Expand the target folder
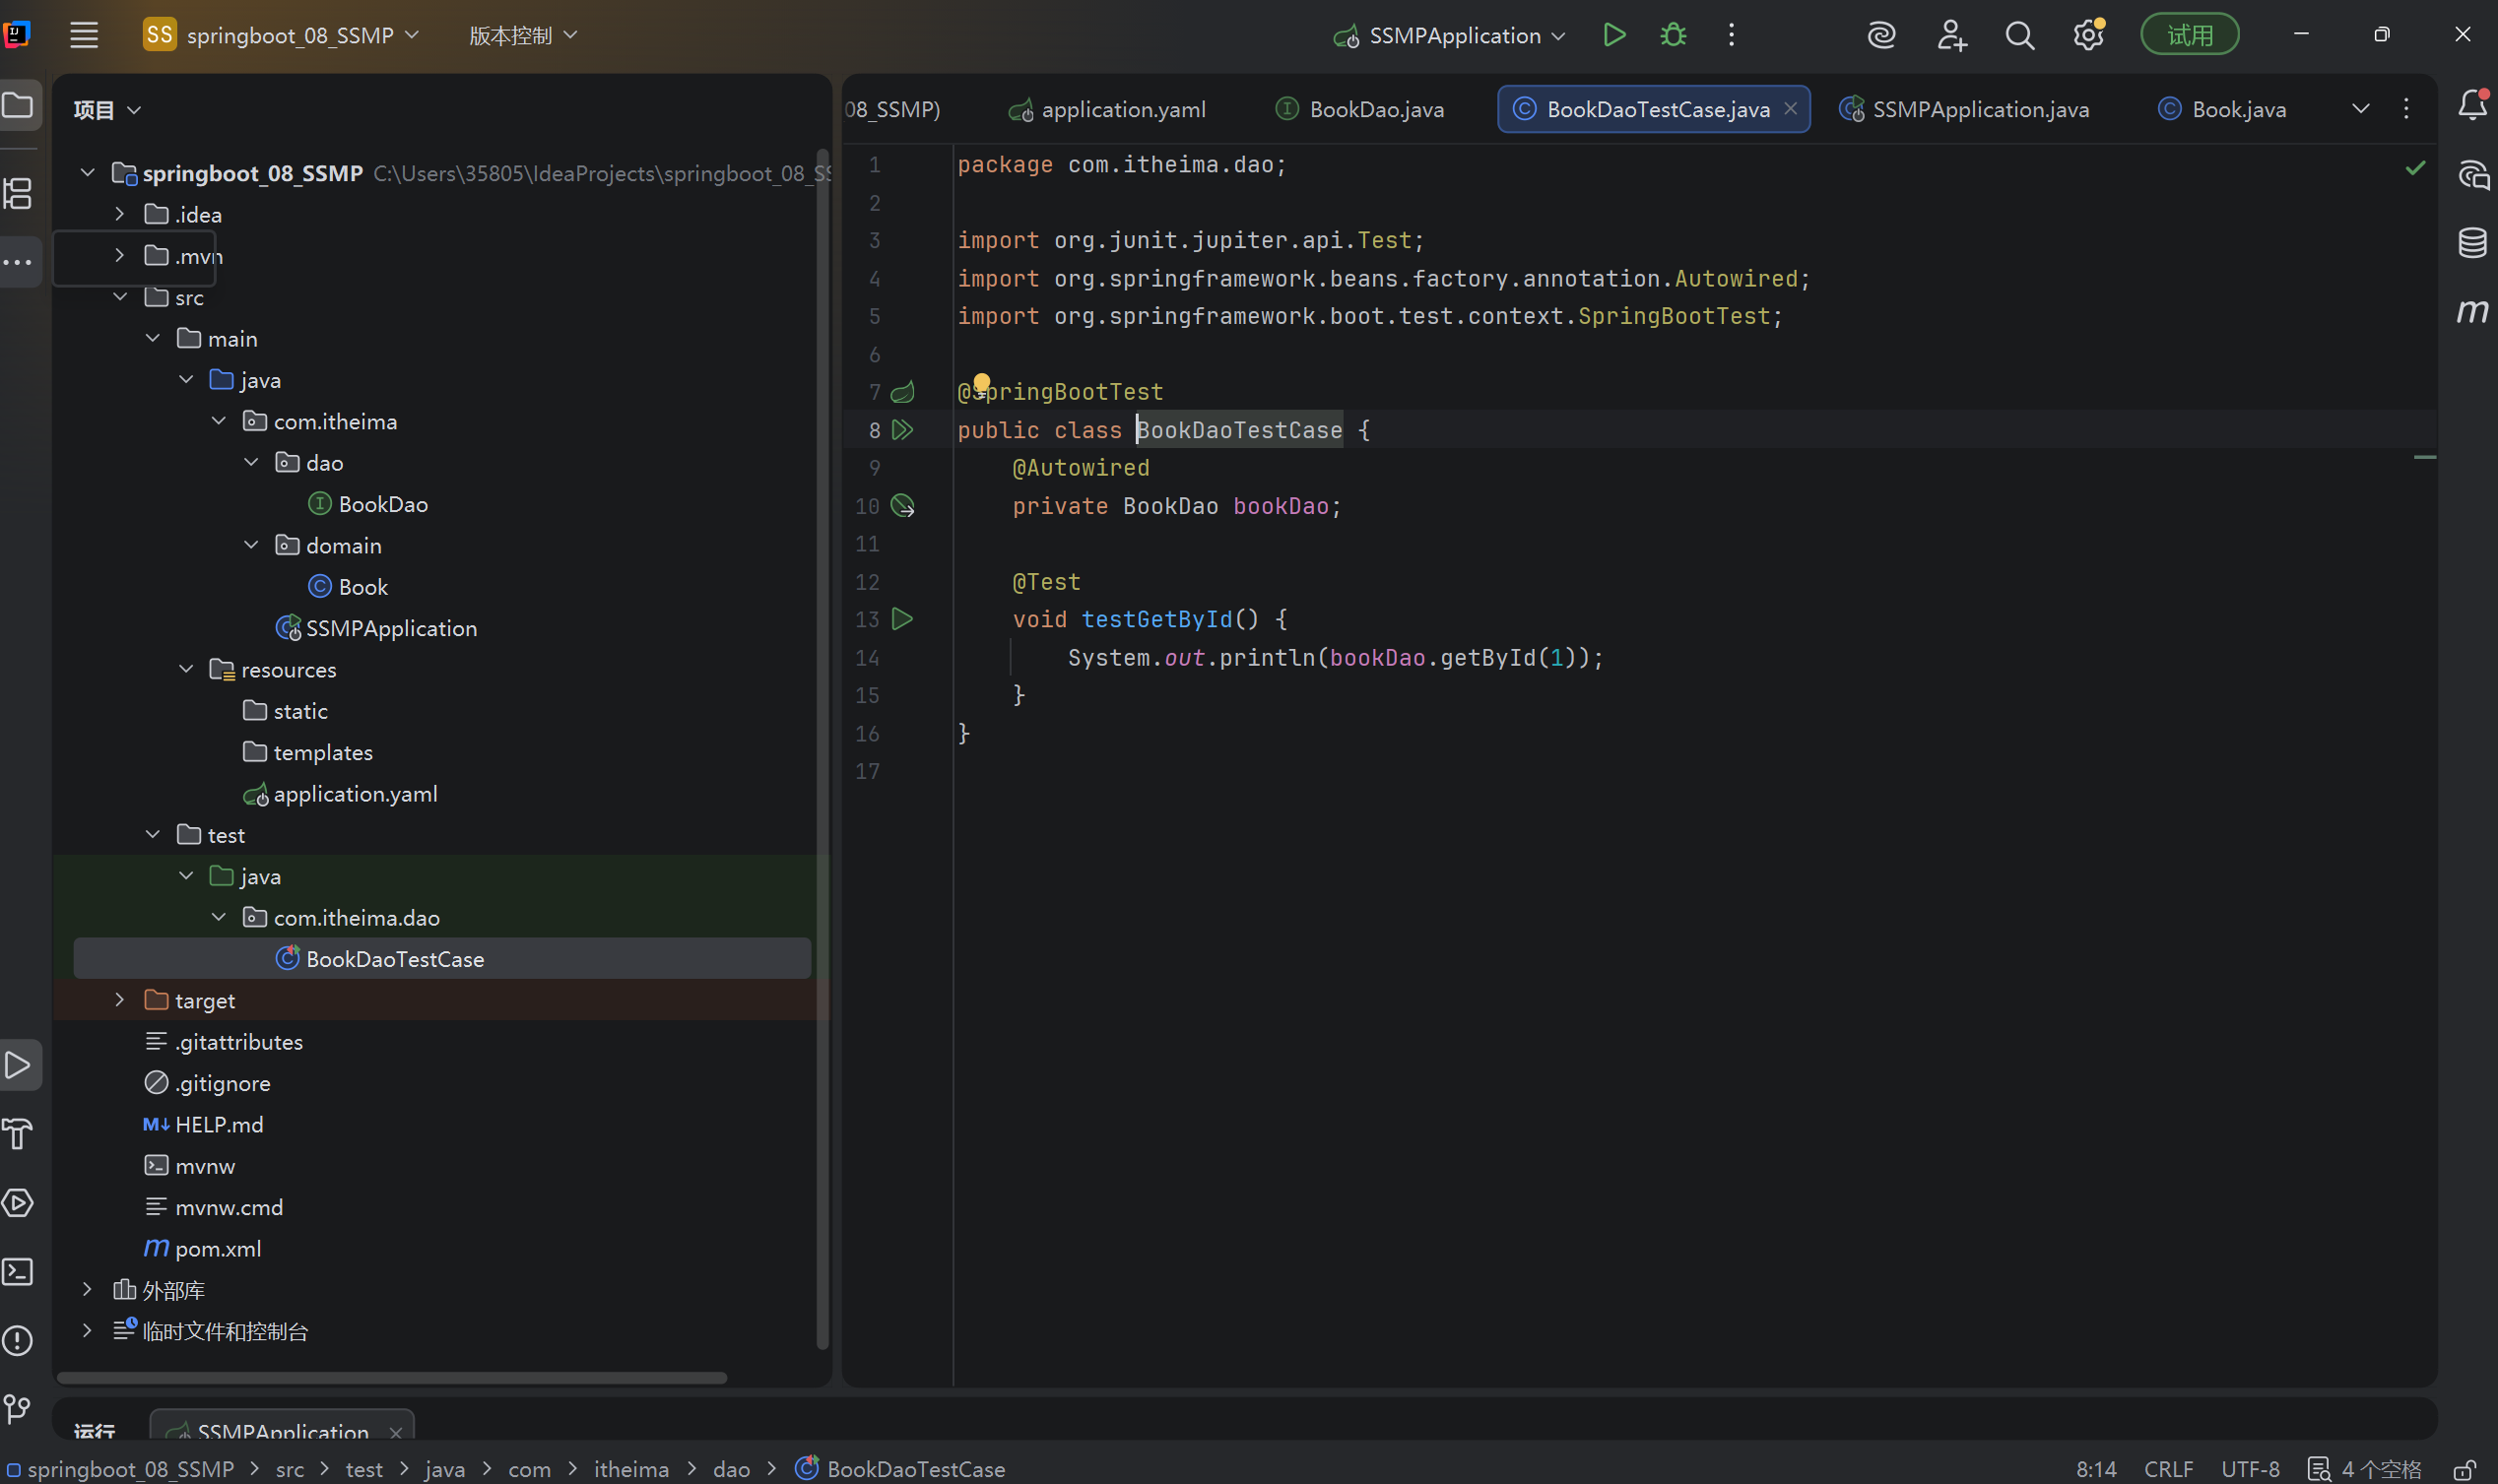This screenshot has width=2498, height=1484. pos(119,1000)
